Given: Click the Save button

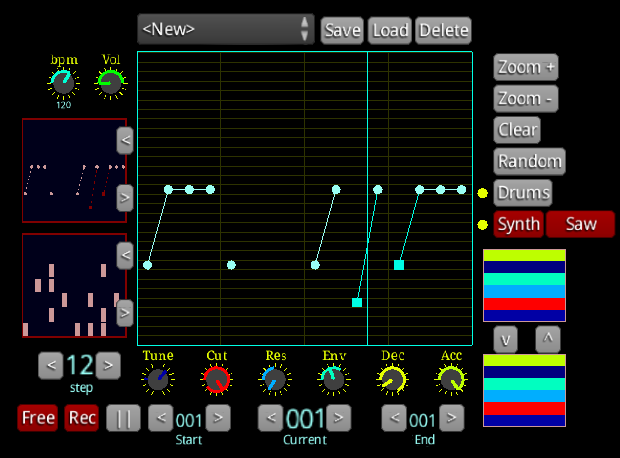Looking at the screenshot, I should tap(342, 30).
